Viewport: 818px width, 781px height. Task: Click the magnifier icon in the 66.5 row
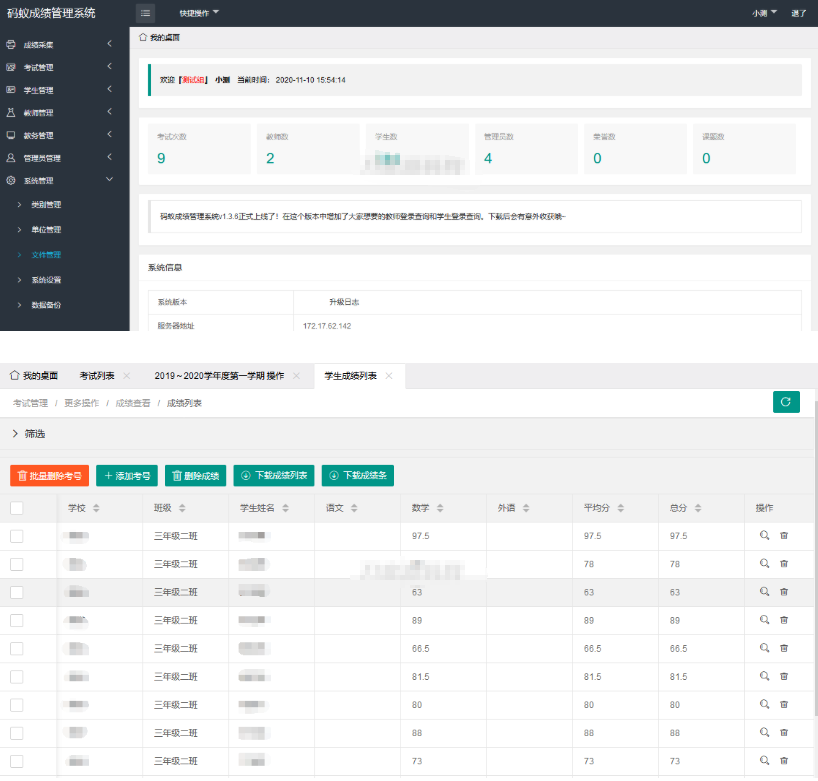click(x=765, y=648)
